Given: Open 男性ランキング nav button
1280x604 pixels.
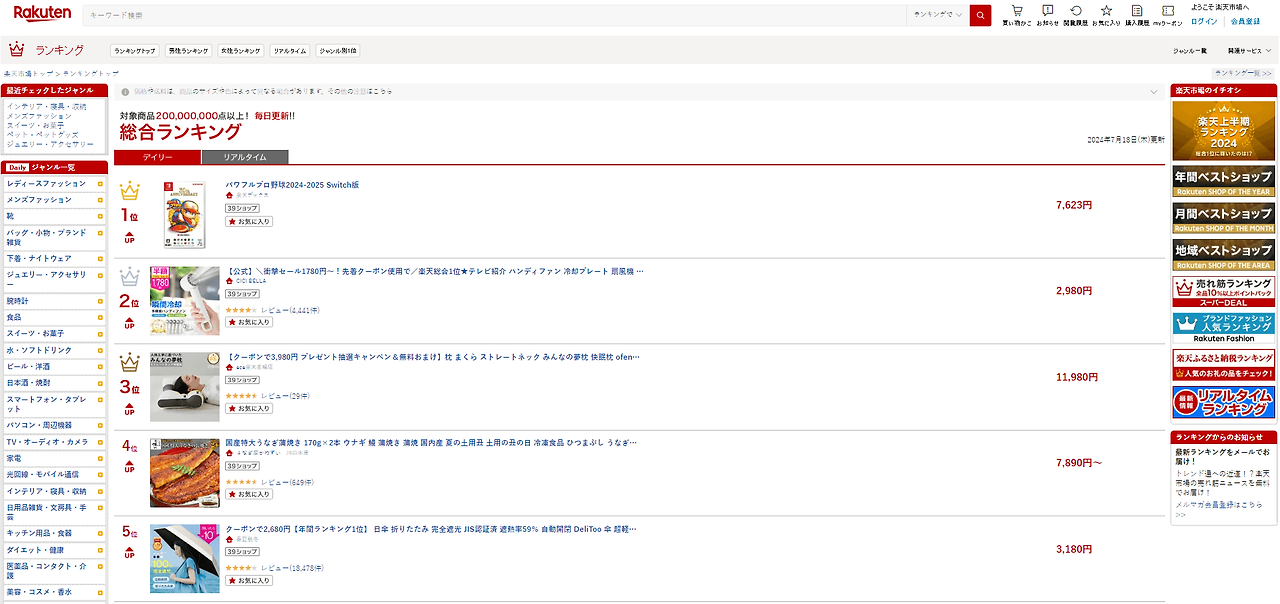Looking at the screenshot, I should [x=188, y=50].
